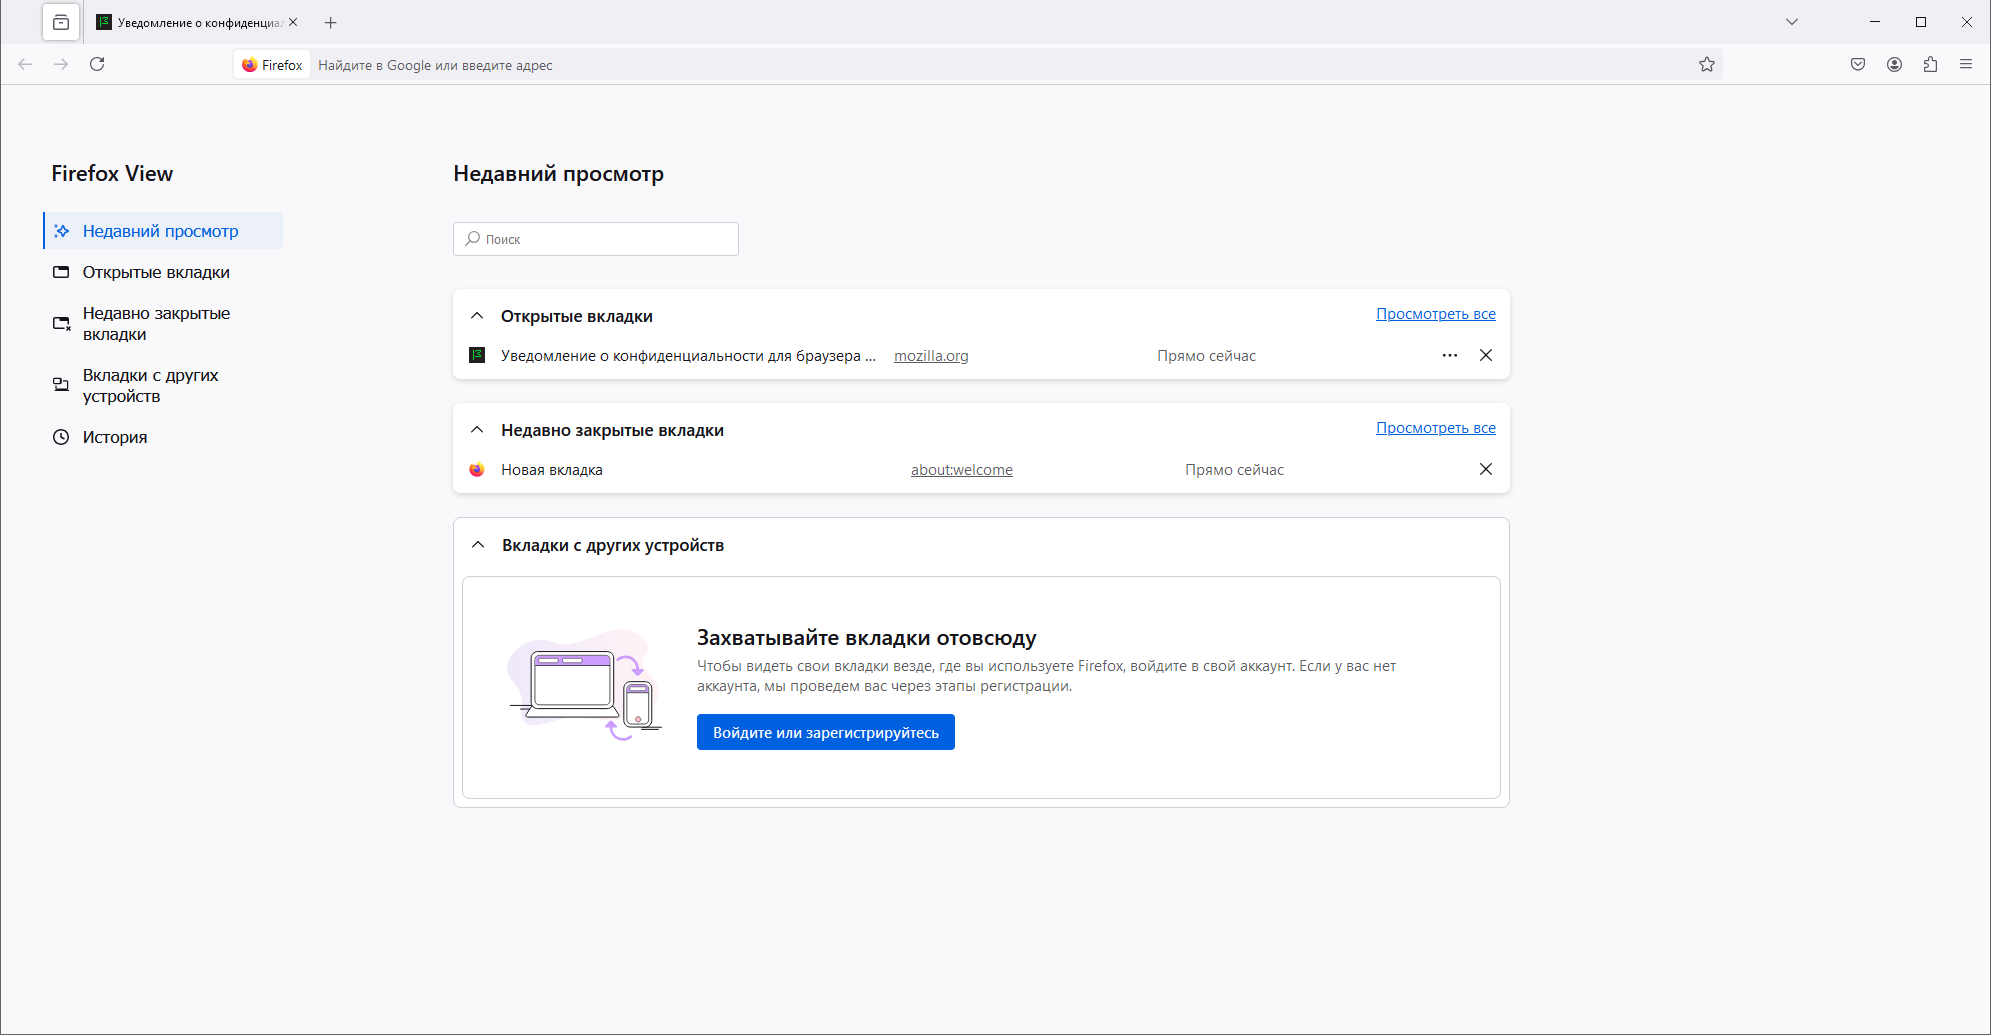This screenshot has width=1991, height=1035.
Task: Click Войдите или зарегистрируйтесь button
Action: pyautogui.click(x=826, y=732)
